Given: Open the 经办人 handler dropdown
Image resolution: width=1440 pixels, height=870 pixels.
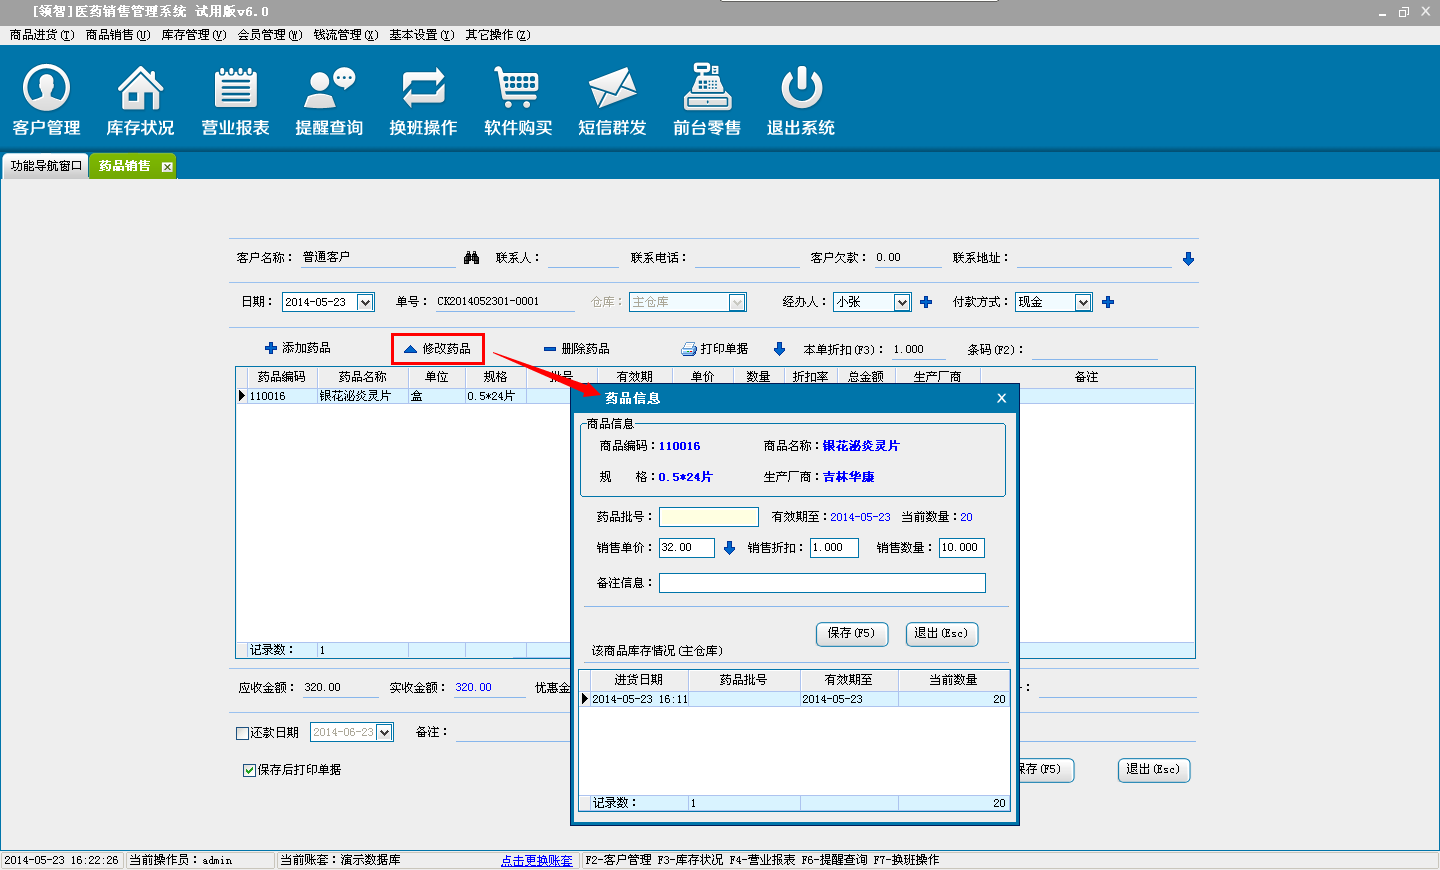Looking at the screenshot, I should (x=902, y=302).
